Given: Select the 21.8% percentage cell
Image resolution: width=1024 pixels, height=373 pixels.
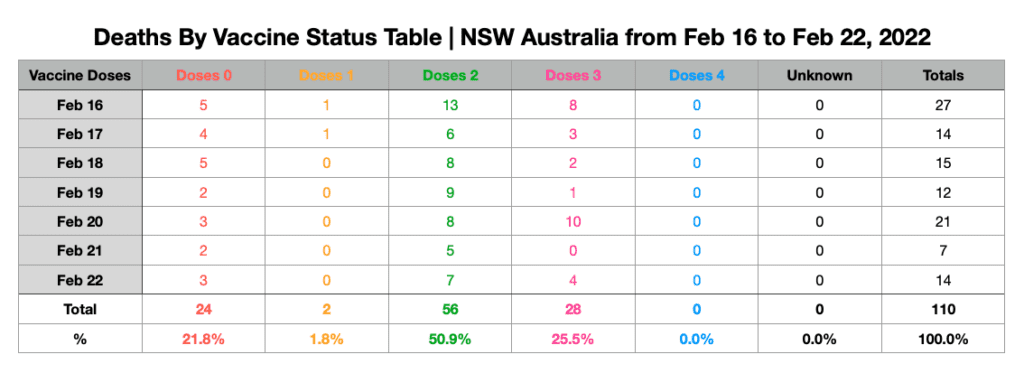Looking at the screenshot, I should (204, 338).
